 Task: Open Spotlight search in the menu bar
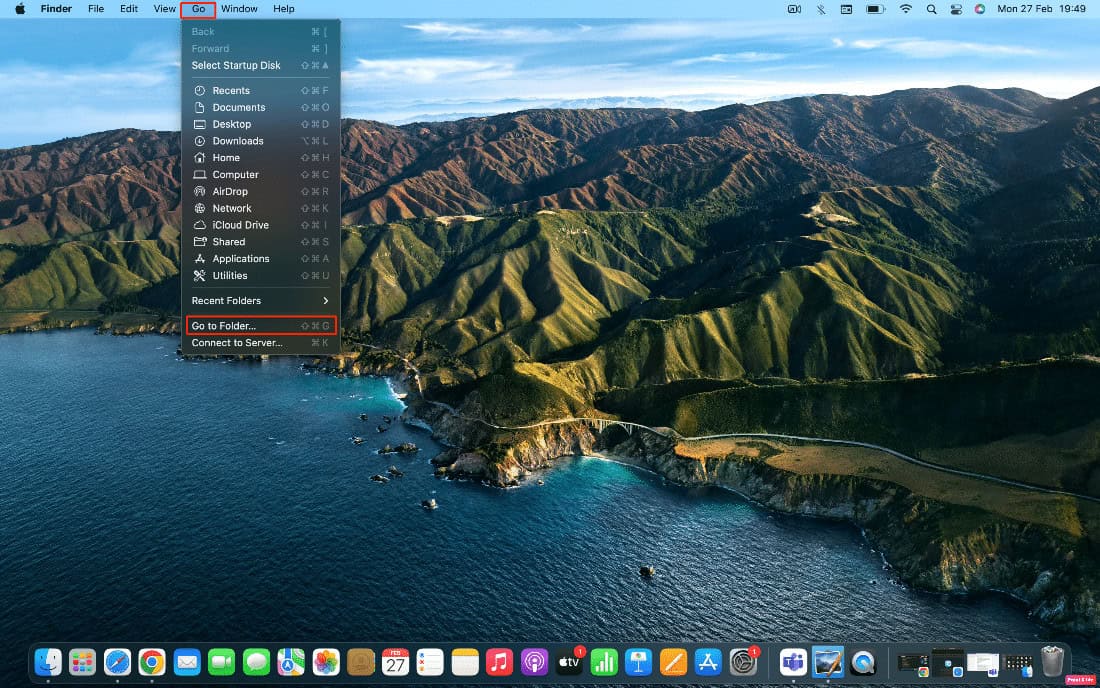coord(930,9)
